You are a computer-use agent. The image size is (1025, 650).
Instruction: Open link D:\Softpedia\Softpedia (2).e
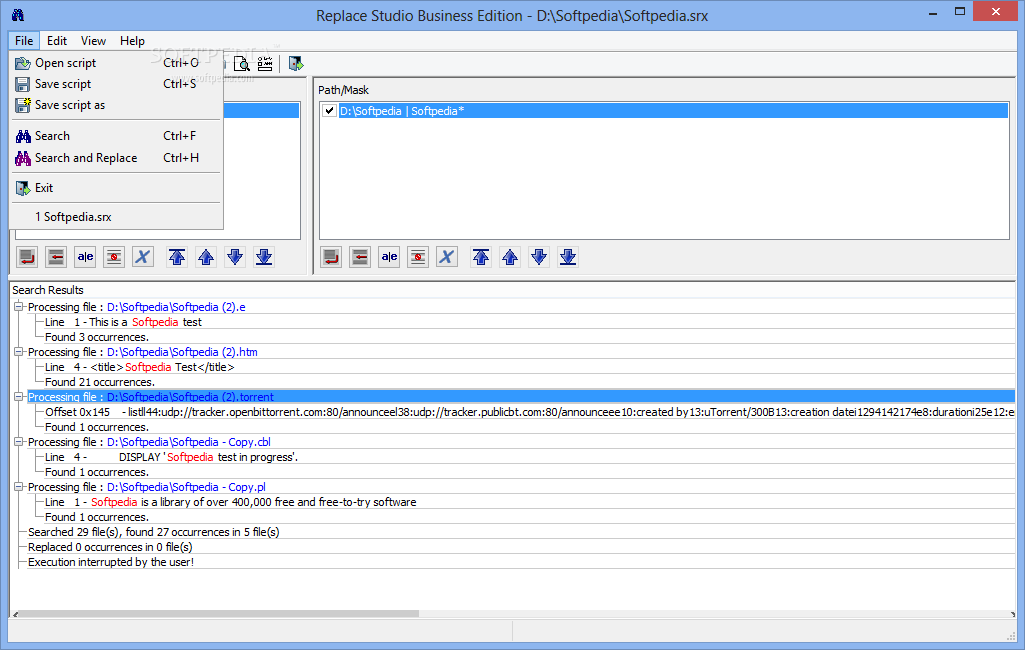pyautogui.click(x=176, y=307)
